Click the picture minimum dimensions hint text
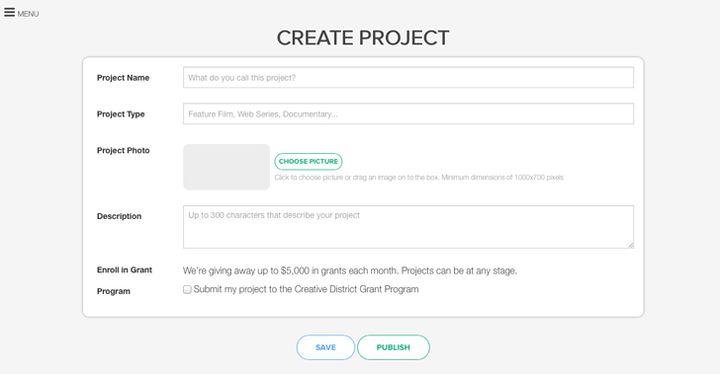The height and width of the screenshot is (374, 720). [419, 177]
